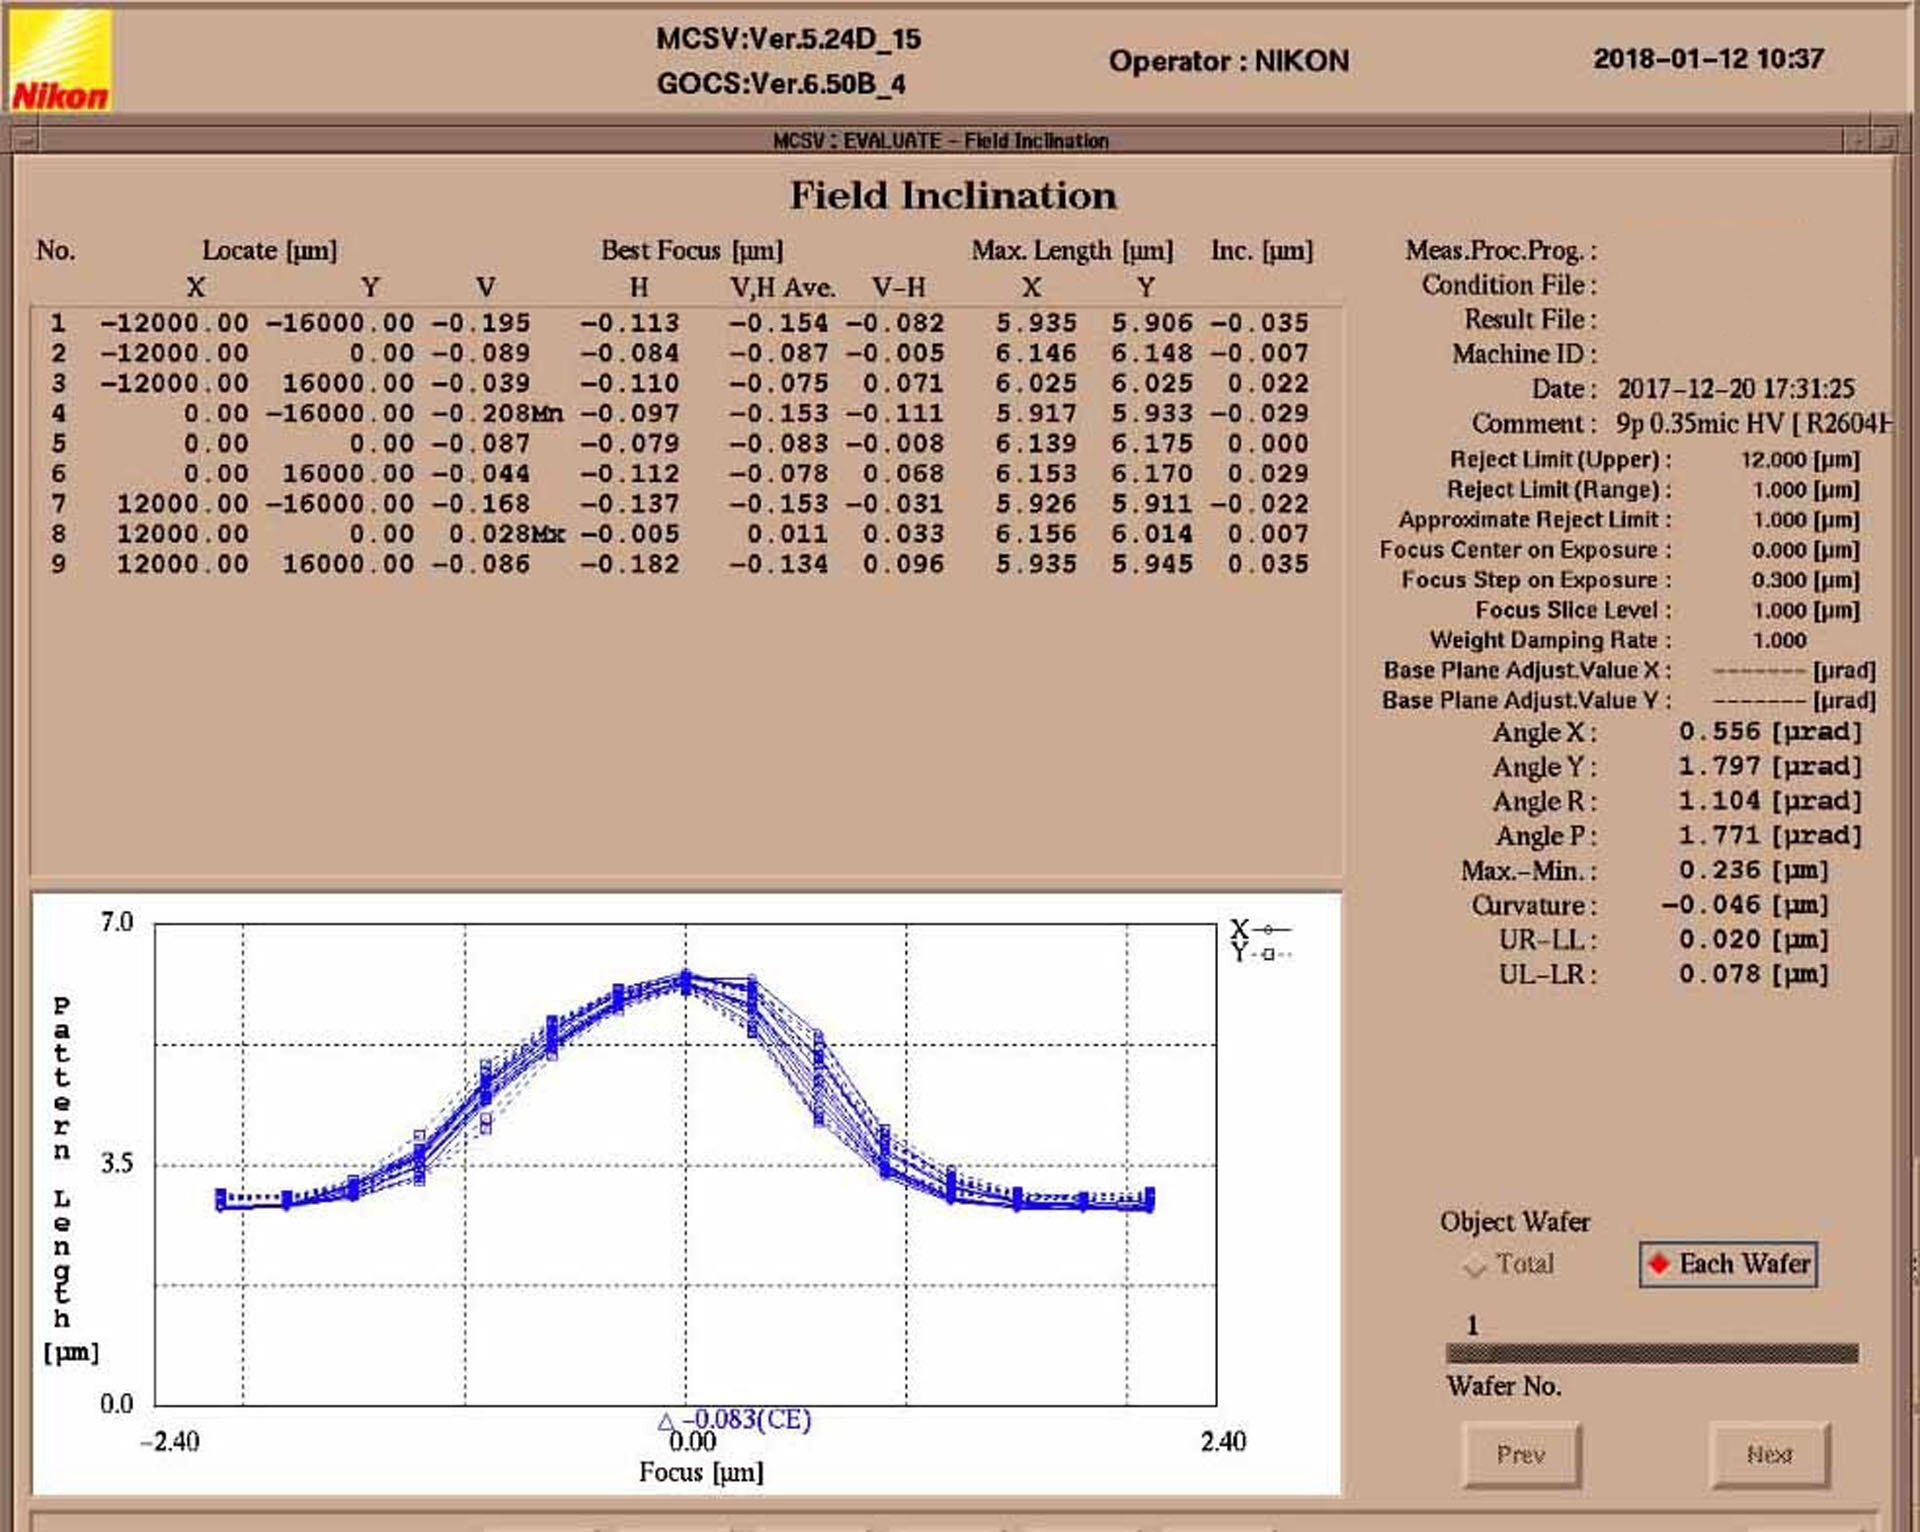Click the timestamp 2018-01-12 10:37

tap(1709, 59)
